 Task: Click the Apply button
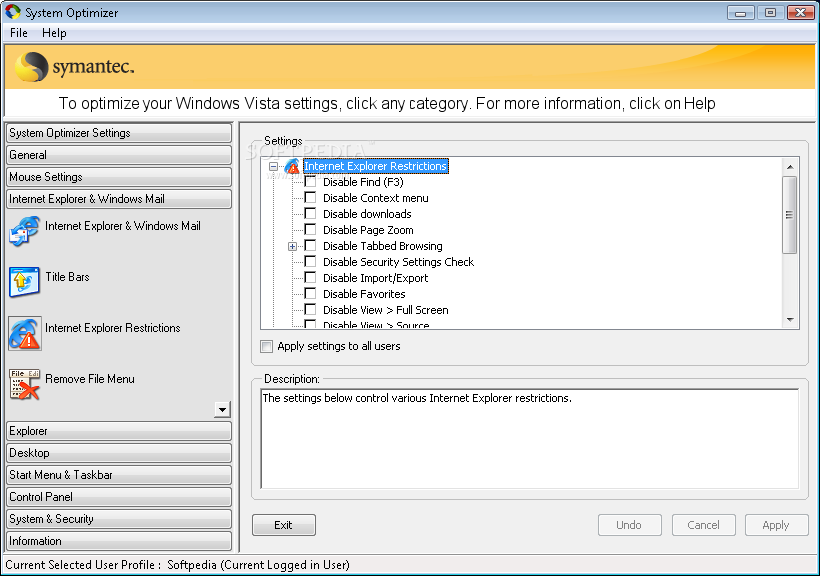777,525
